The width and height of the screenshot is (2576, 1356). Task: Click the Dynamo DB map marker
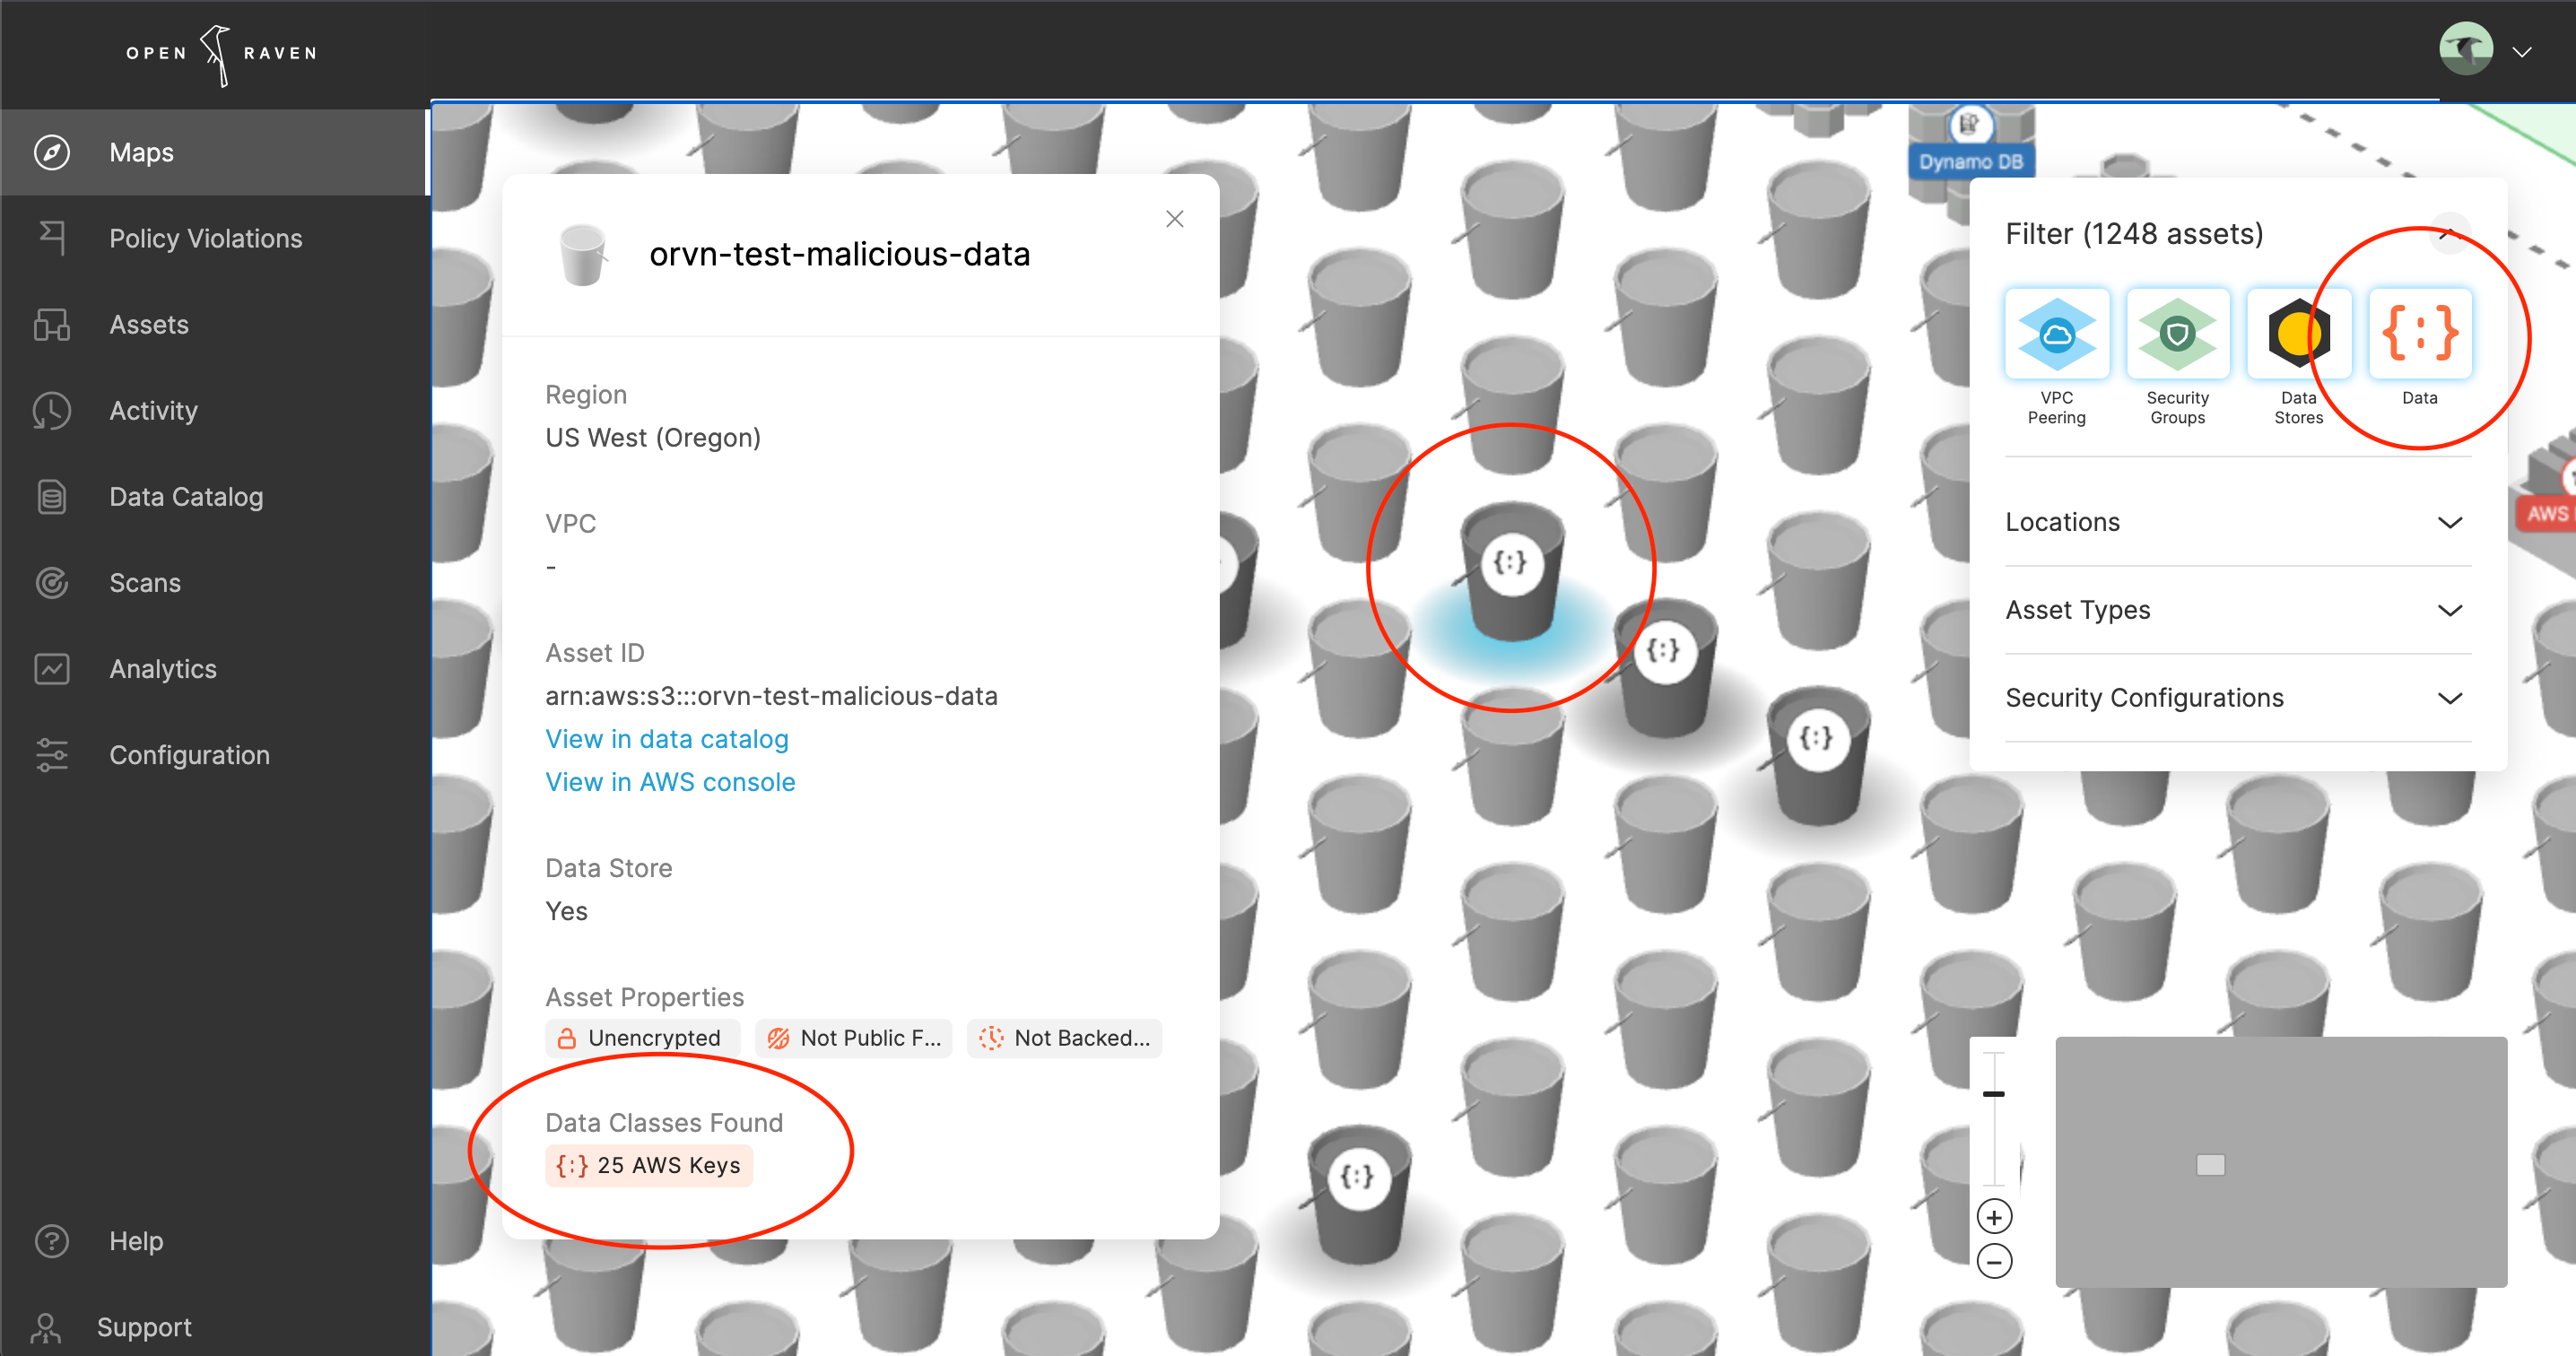[x=1970, y=160]
